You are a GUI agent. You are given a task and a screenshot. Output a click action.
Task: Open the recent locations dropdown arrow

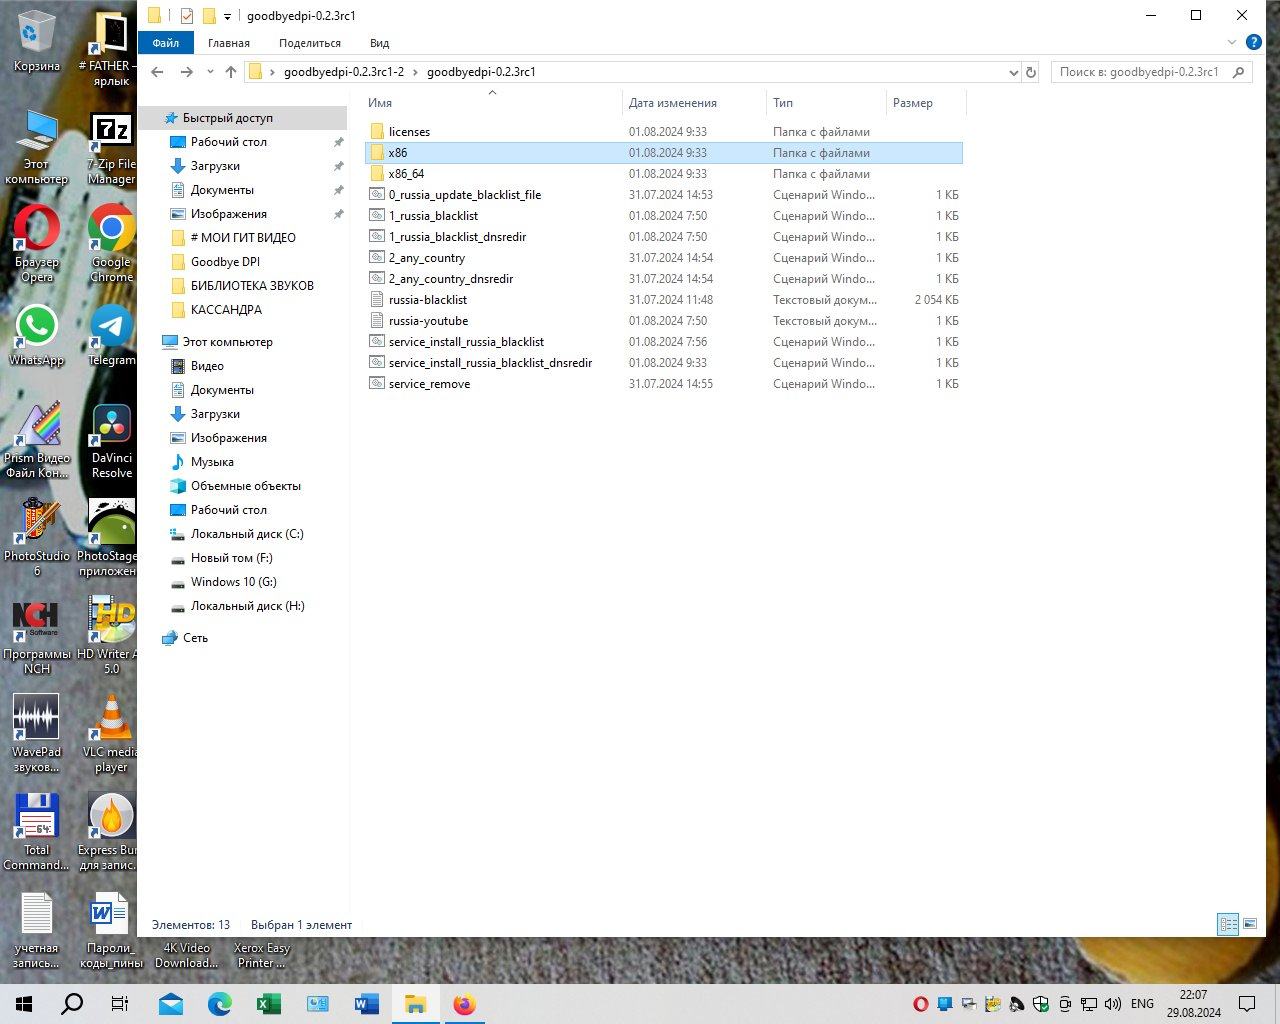pos(210,72)
